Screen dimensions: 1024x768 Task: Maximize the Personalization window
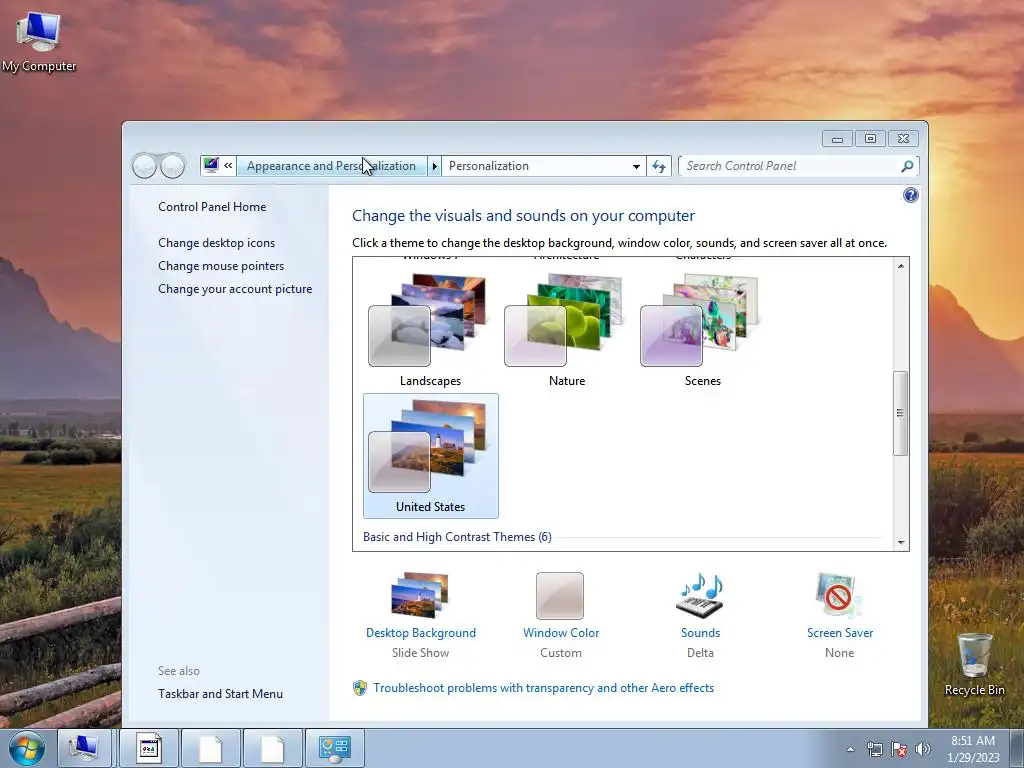870,138
